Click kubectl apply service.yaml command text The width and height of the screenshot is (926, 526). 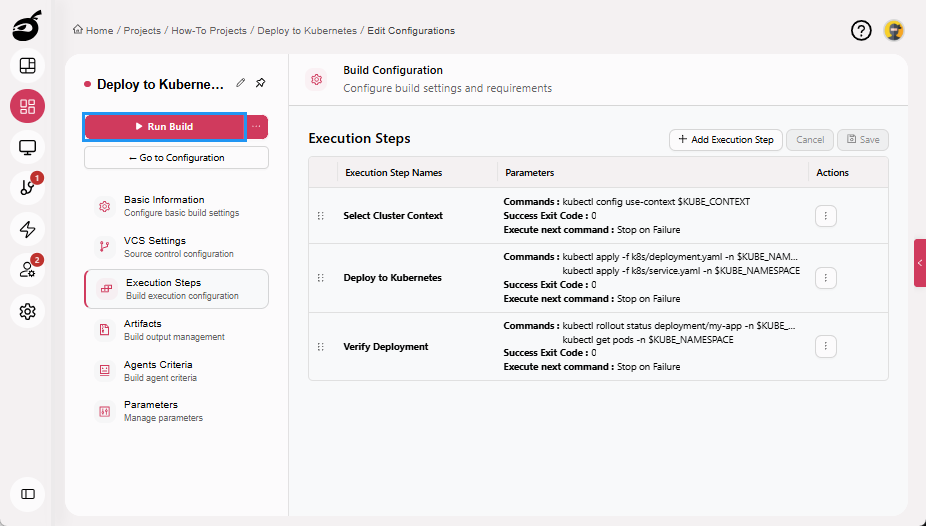pyautogui.click(x=681, y=271)
